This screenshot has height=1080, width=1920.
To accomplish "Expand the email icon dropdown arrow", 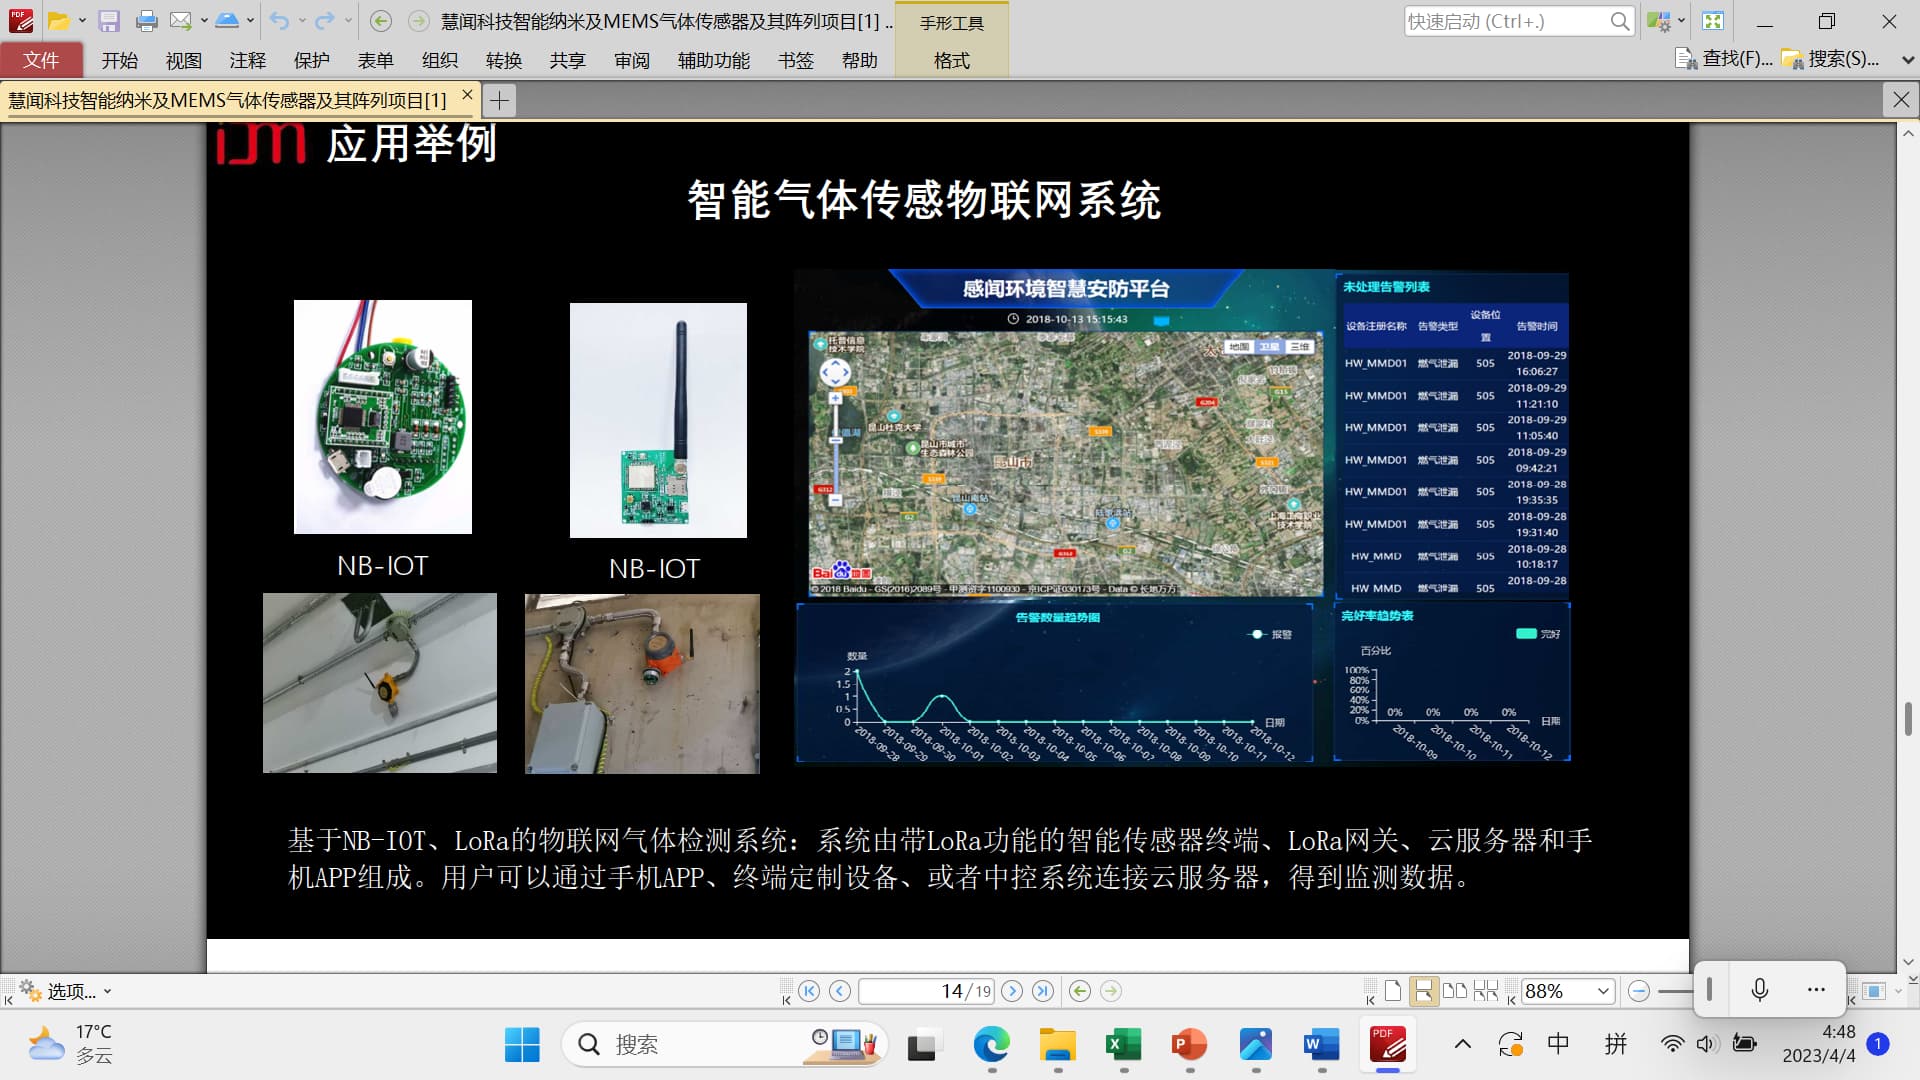I will click(x=204, y=21).
